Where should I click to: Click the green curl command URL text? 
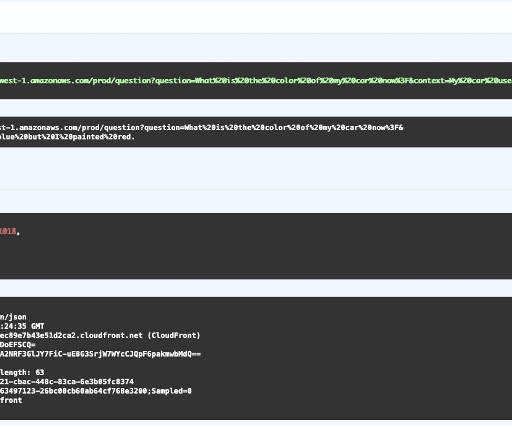[x=256, y=81]
